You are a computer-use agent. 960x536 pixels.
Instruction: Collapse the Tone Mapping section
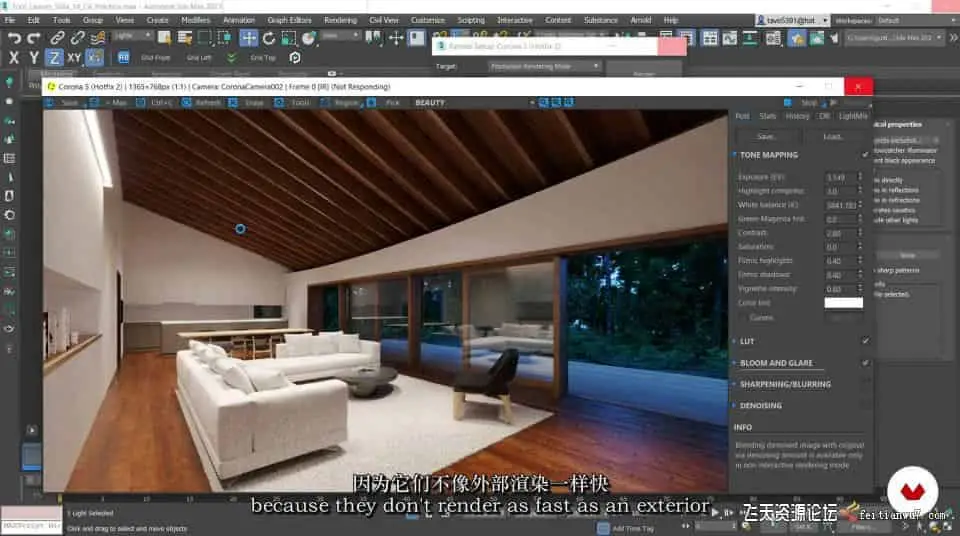coord(735,155)
